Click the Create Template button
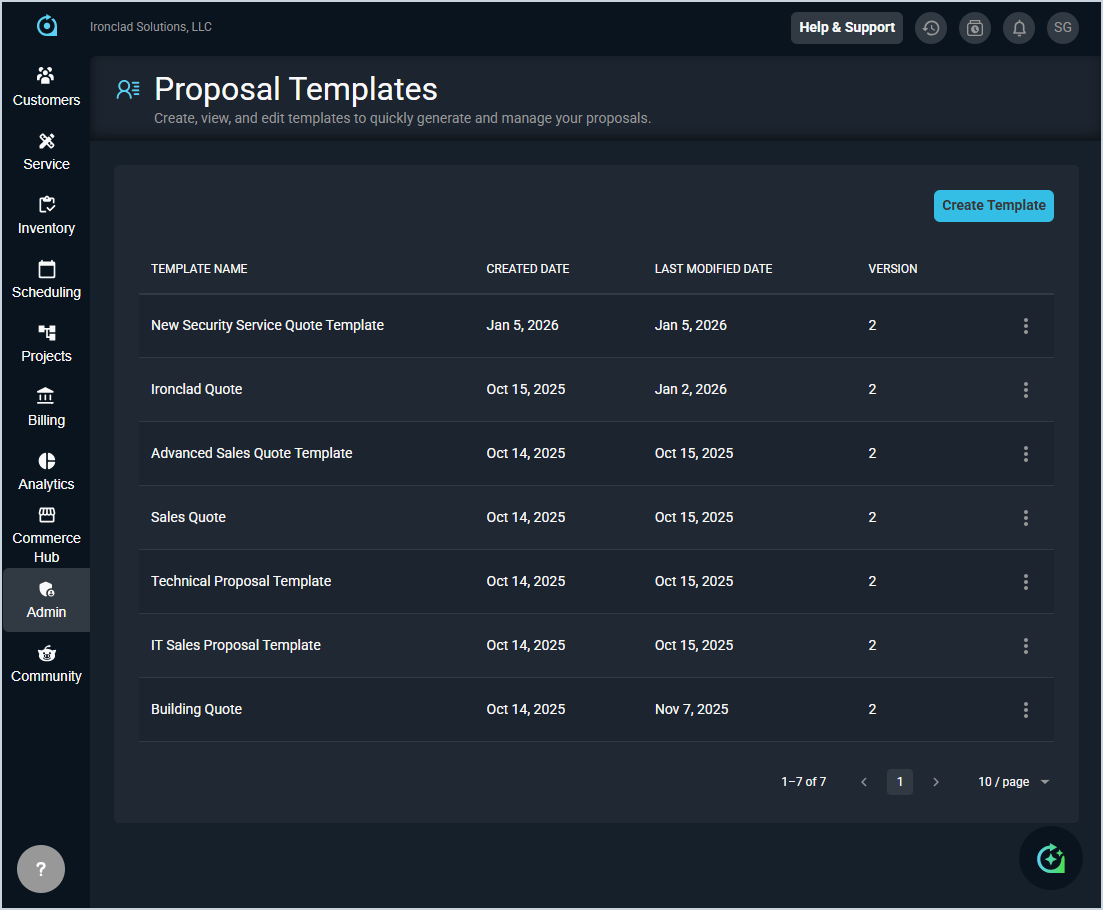The image size is (1103, 910). [993, 206]
